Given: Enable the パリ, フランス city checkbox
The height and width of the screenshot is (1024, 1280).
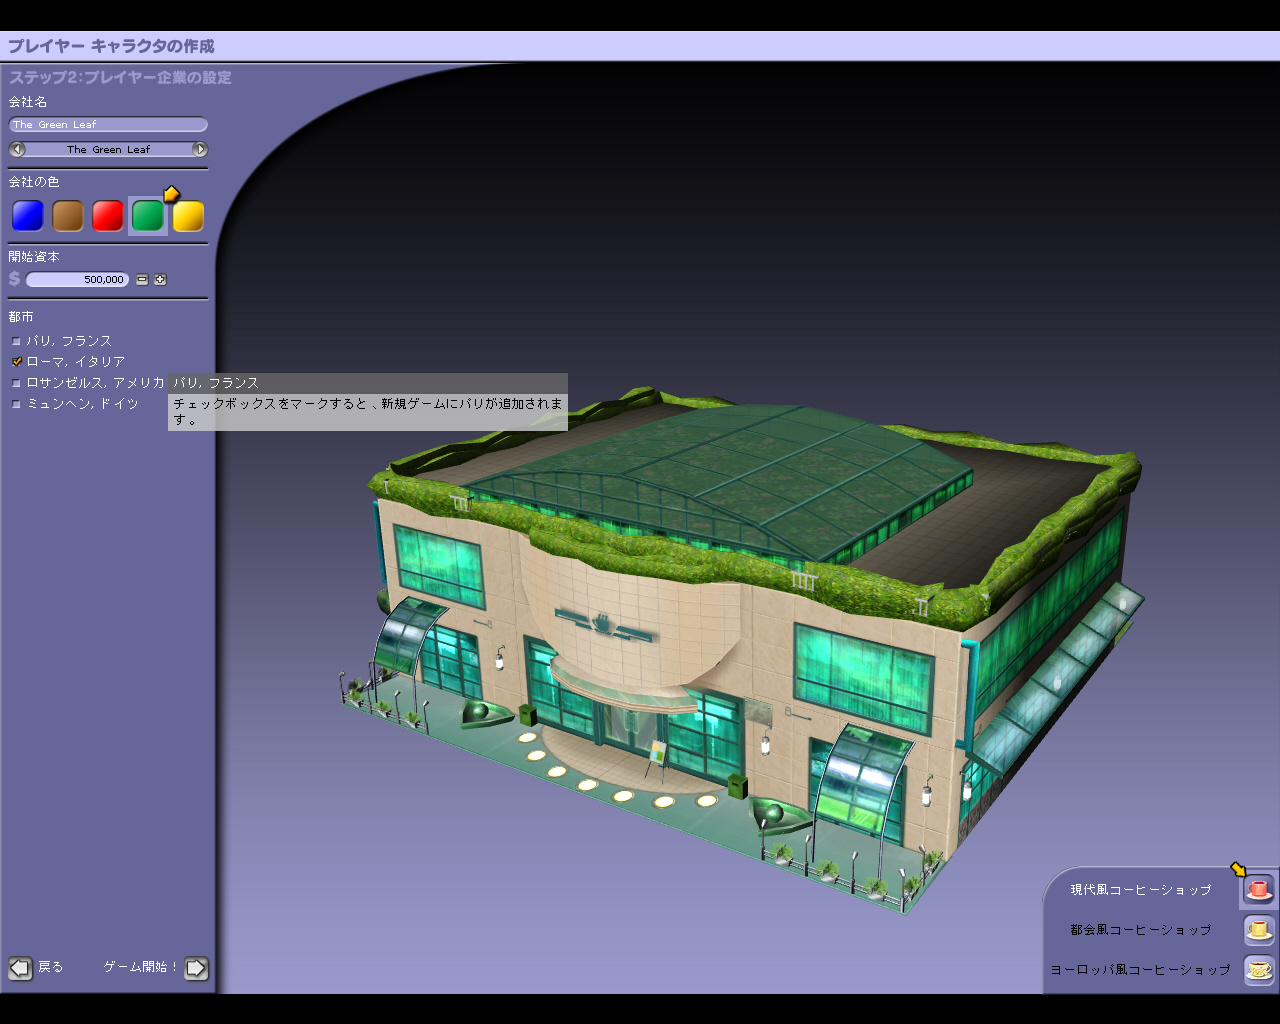Looking at the screenshot, I should [x=16, y=342].
